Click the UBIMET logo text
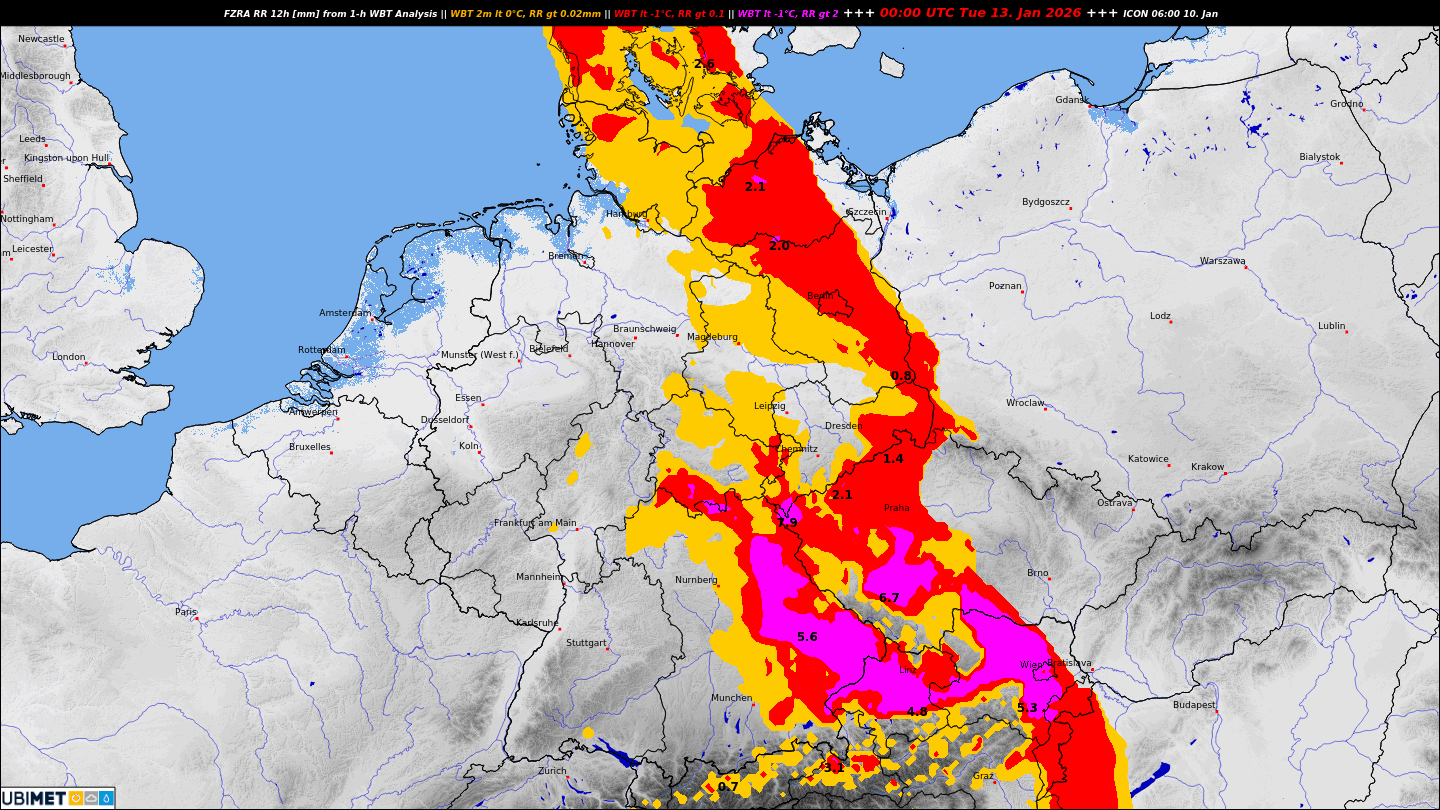Screen dimensions: 1440x810 point(34,798)
